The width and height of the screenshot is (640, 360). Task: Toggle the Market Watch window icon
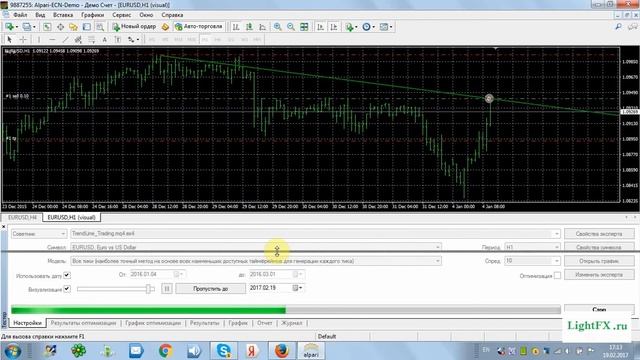coord(47,27)
